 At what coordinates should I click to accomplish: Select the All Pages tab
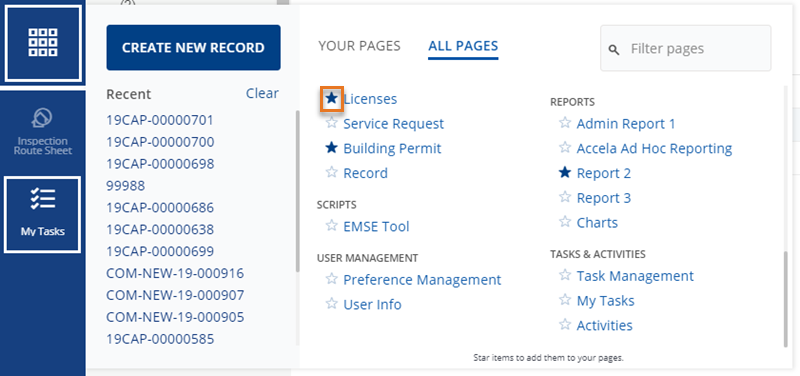point(463,46)
